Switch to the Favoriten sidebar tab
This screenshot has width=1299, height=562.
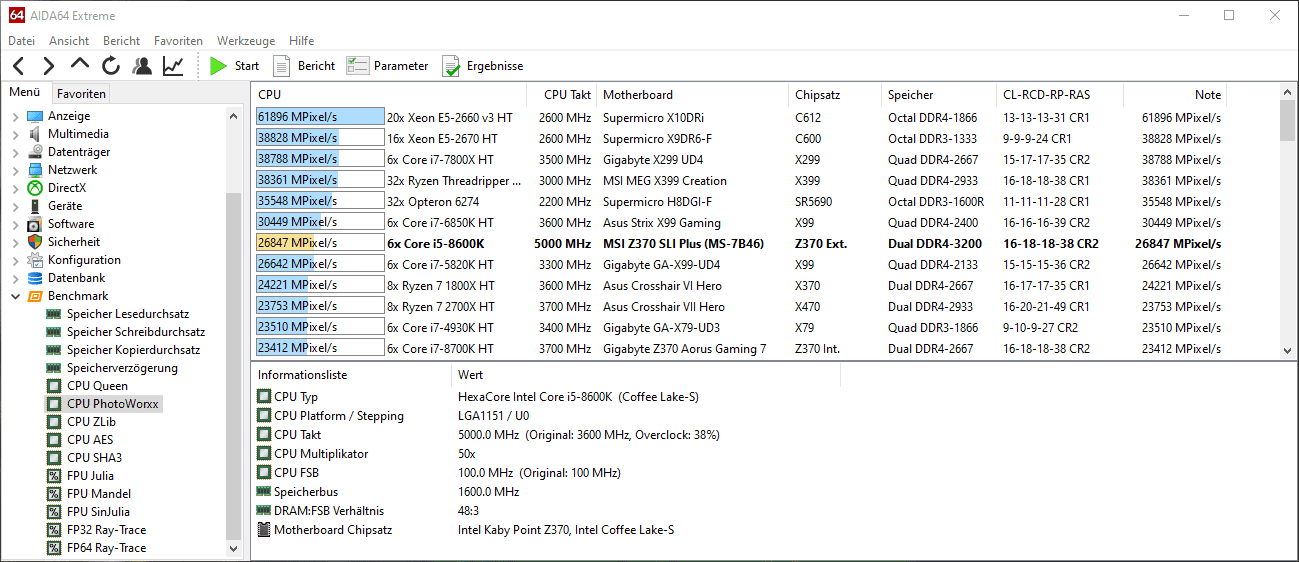pyautogui.click(x=81, y=94)
